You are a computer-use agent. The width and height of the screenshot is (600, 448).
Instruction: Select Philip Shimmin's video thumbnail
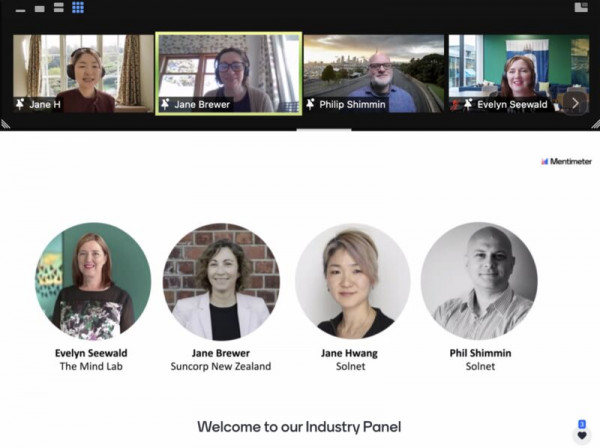tap(374, 73)
